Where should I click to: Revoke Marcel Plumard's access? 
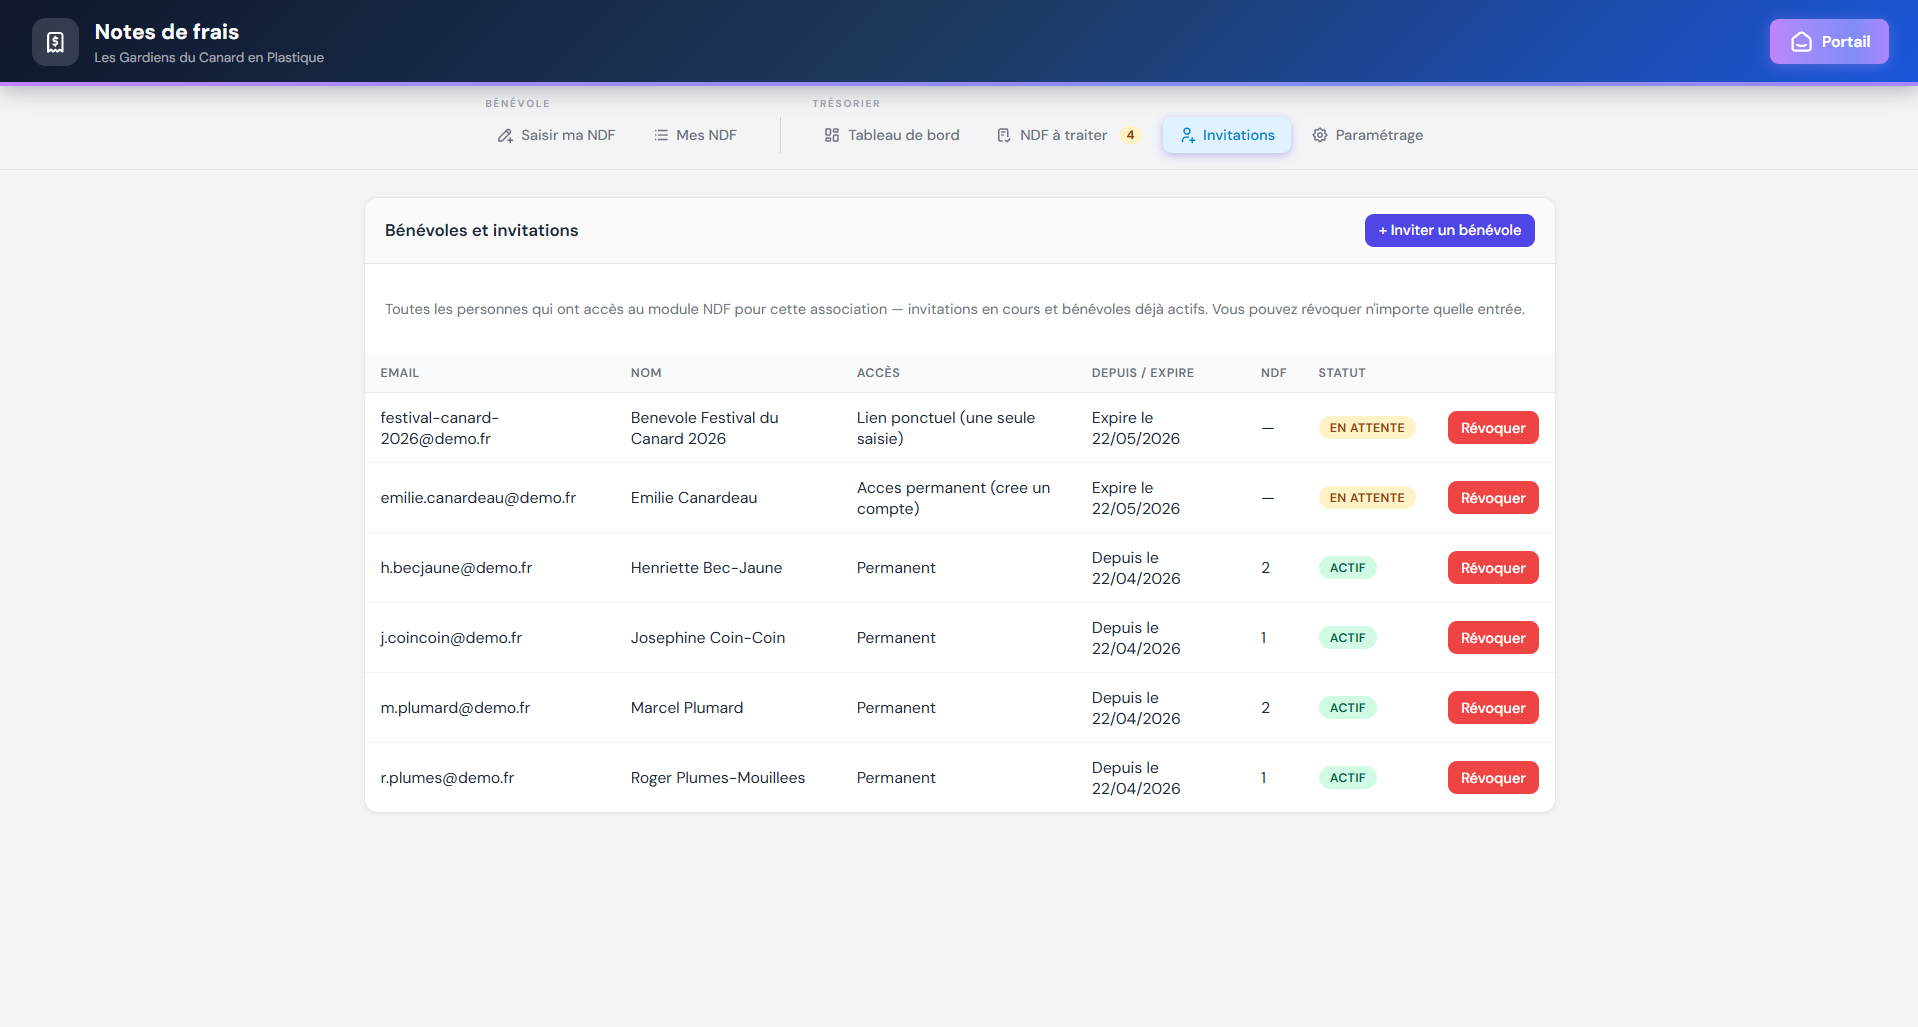coord(1492,708)
